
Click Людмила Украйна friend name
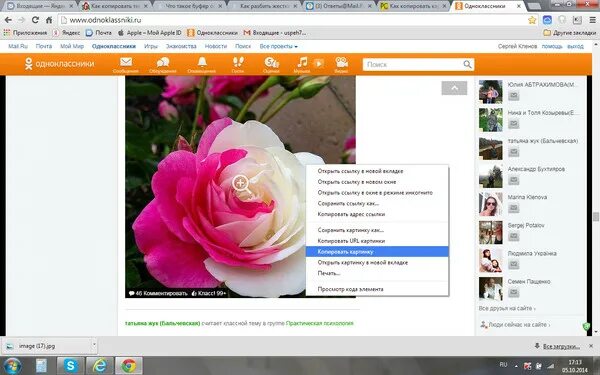pos(532,253)
